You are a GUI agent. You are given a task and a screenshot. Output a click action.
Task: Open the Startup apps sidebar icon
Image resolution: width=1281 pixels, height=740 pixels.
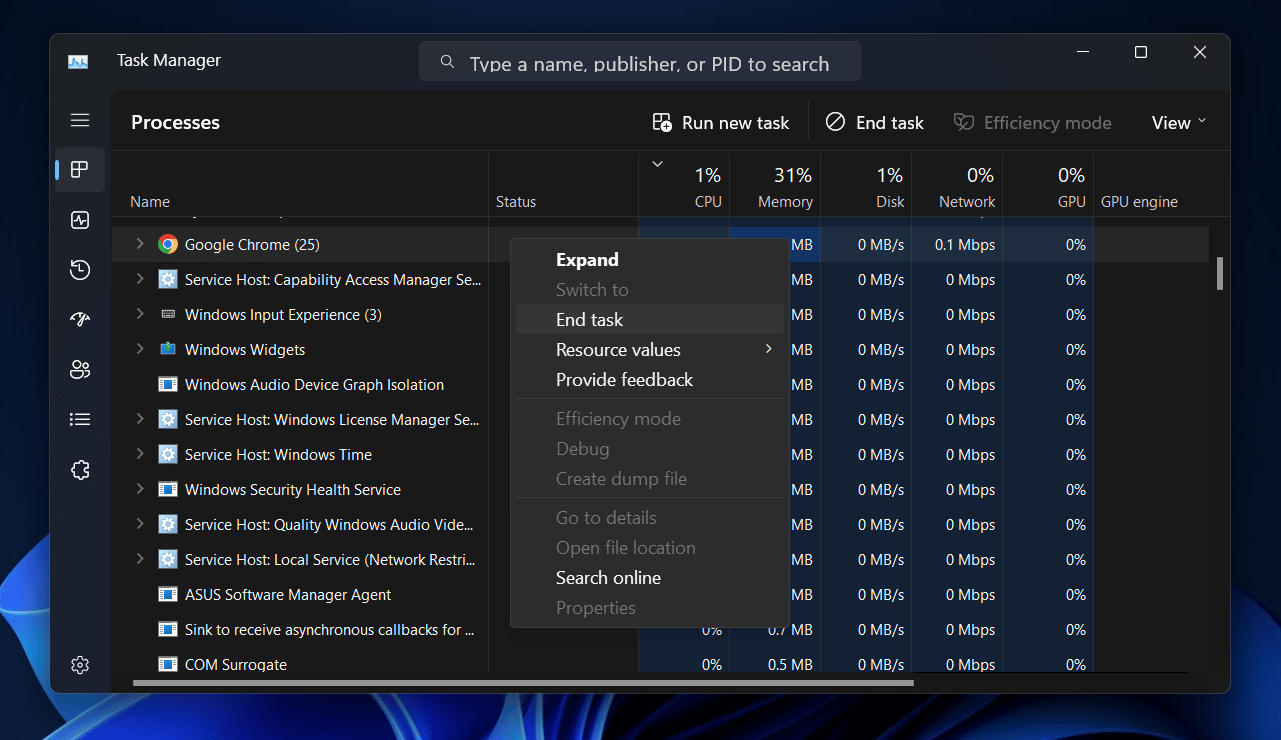pyautogui.click(x=80, y=320)
